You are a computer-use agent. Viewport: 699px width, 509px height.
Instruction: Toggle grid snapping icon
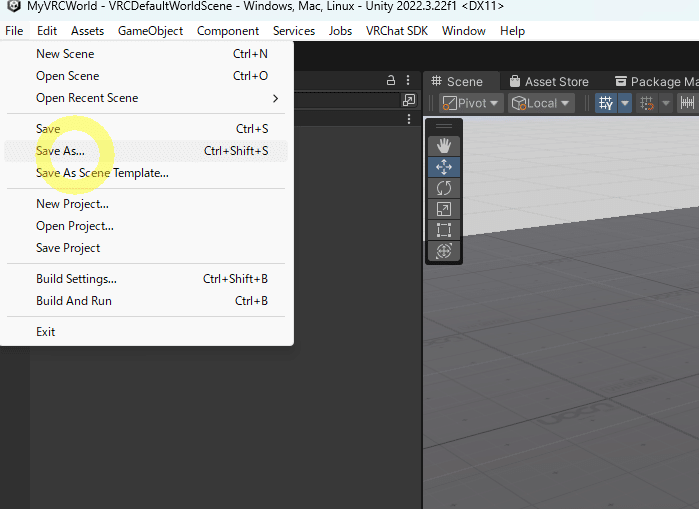pos(646,103)
